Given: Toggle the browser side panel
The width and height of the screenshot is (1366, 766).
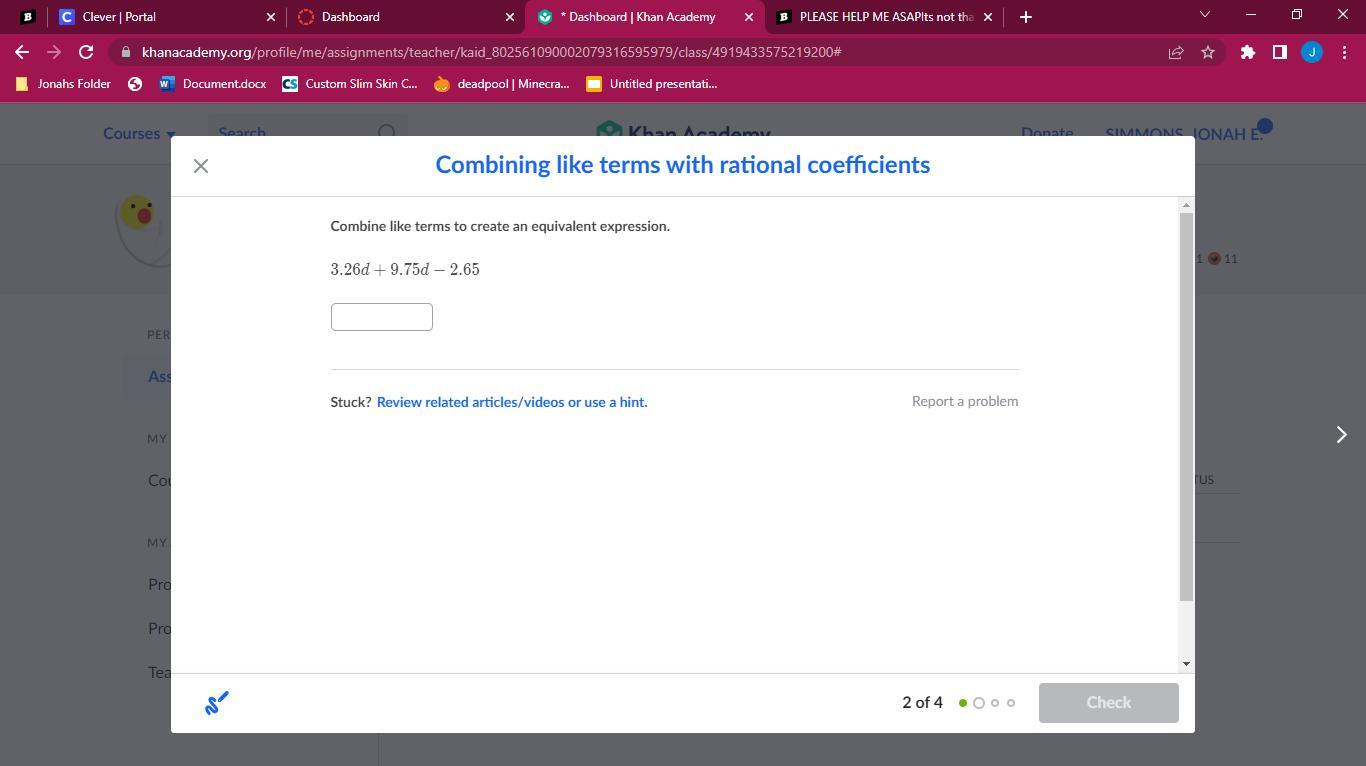Looking at the screenshot, I should (1279, 52).
